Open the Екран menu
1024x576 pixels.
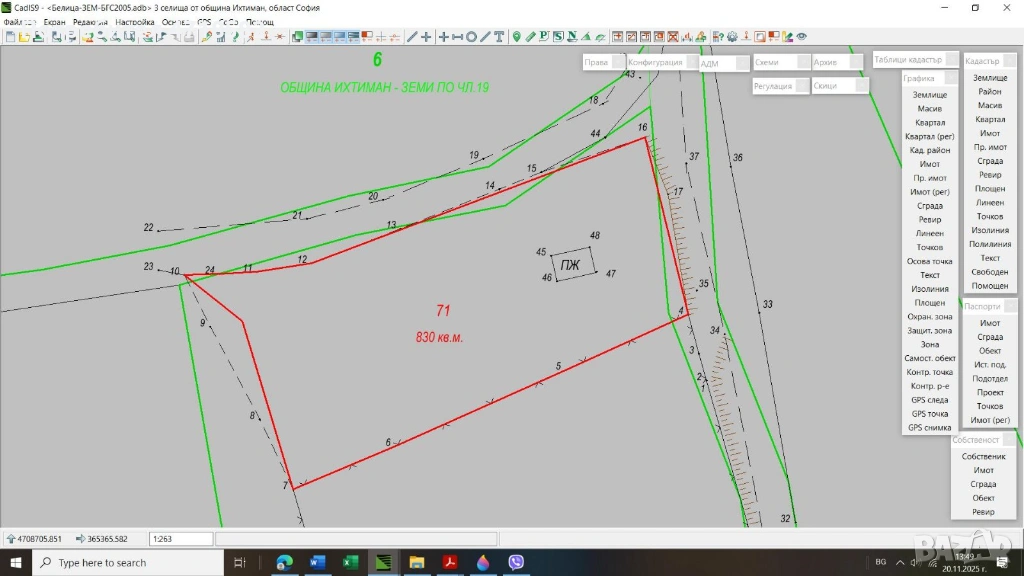[x=54, y=21]
